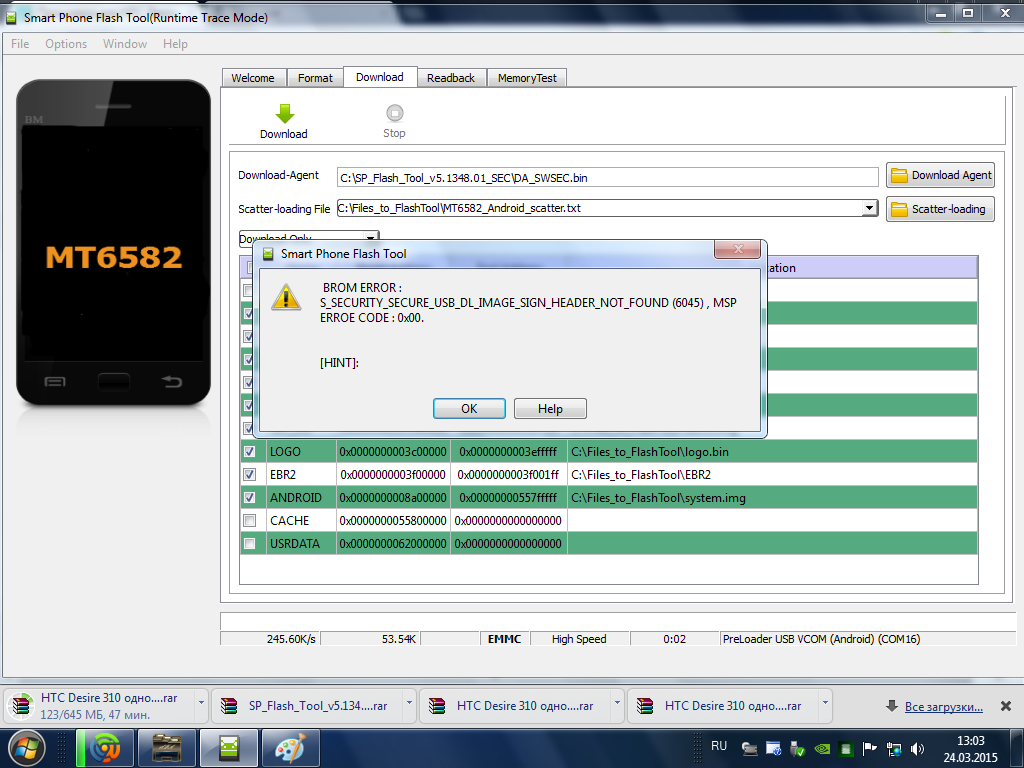Switch to the Readback tab
The width and height of the screenshot is (1024, 768).
[450, 78]
